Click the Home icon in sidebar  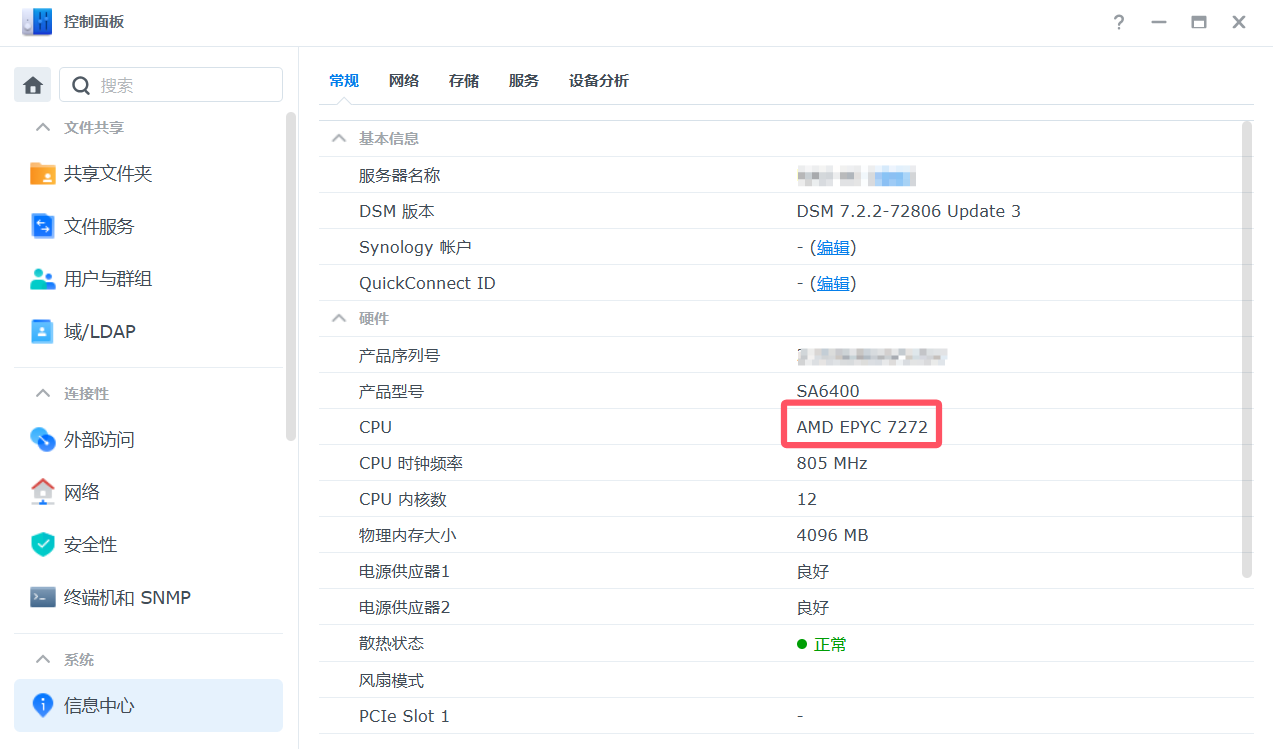[x=32, y=85]
